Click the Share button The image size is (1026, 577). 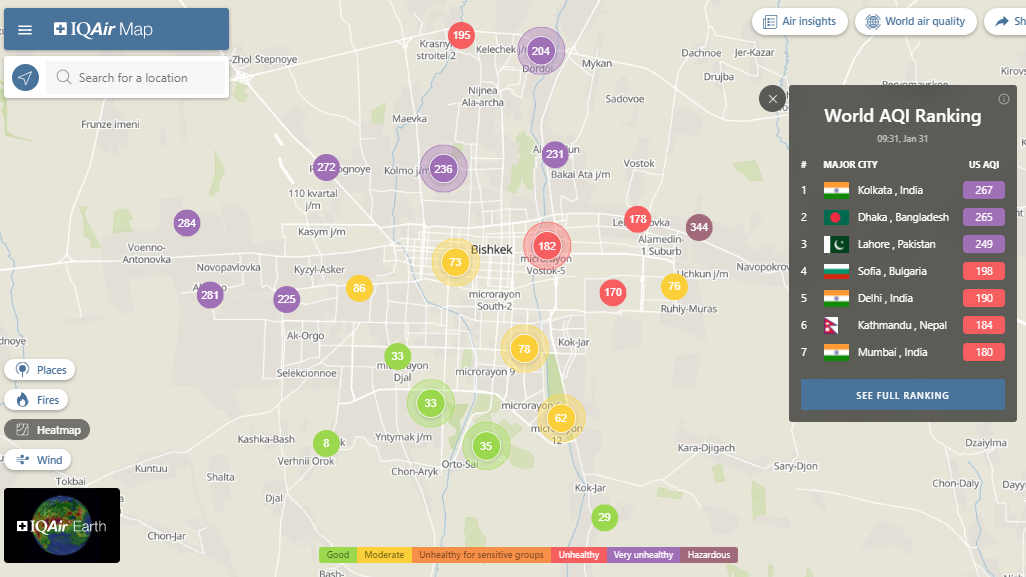(x=1006, y=21)
